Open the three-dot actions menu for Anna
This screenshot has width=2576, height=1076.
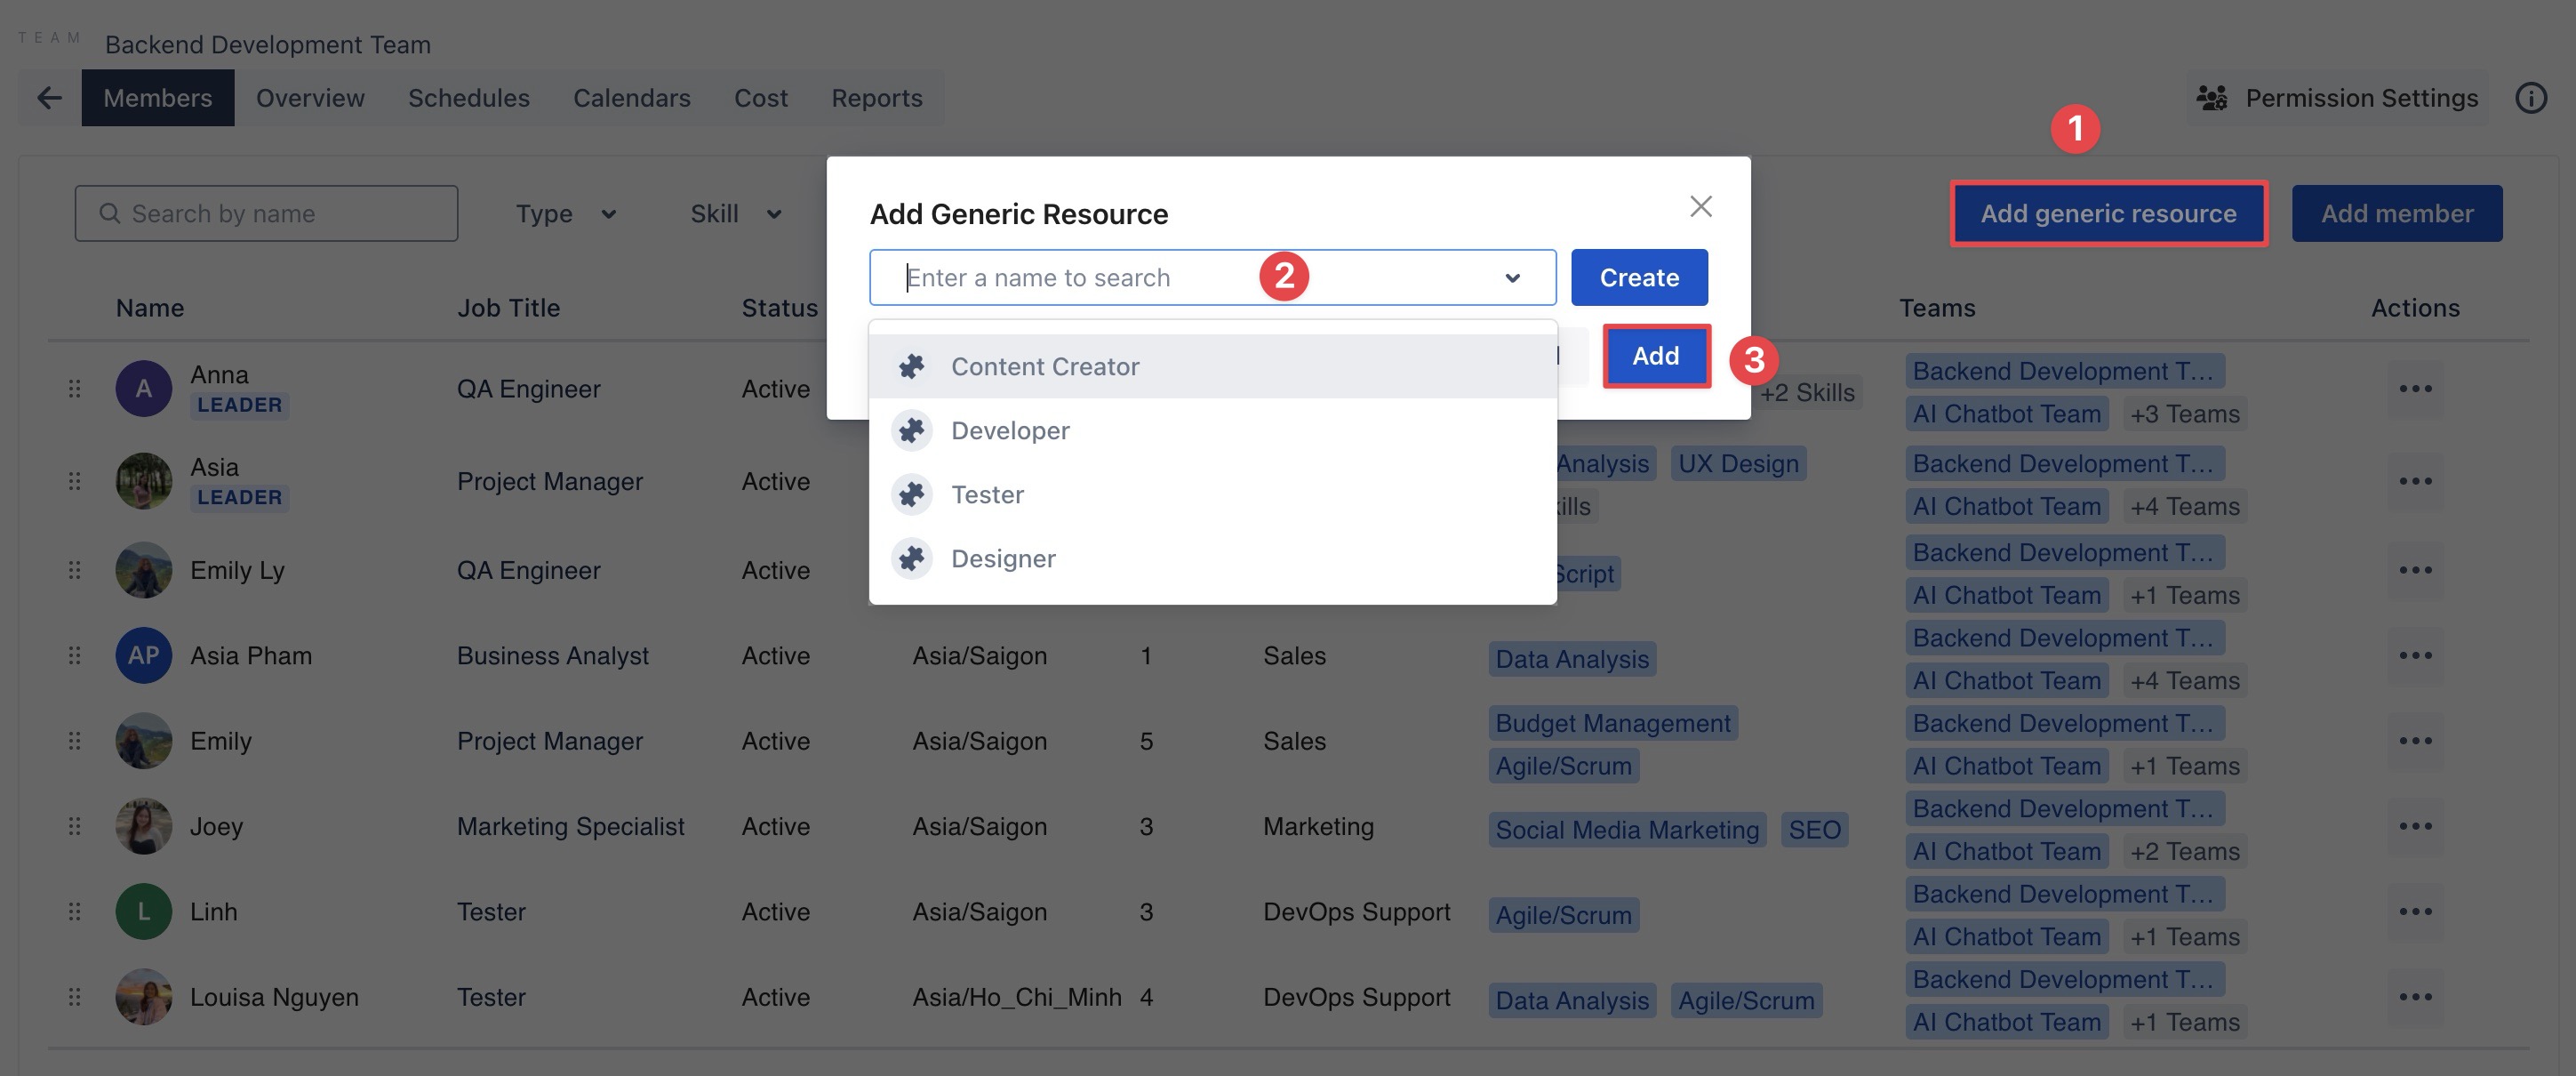coord(2414,389)
